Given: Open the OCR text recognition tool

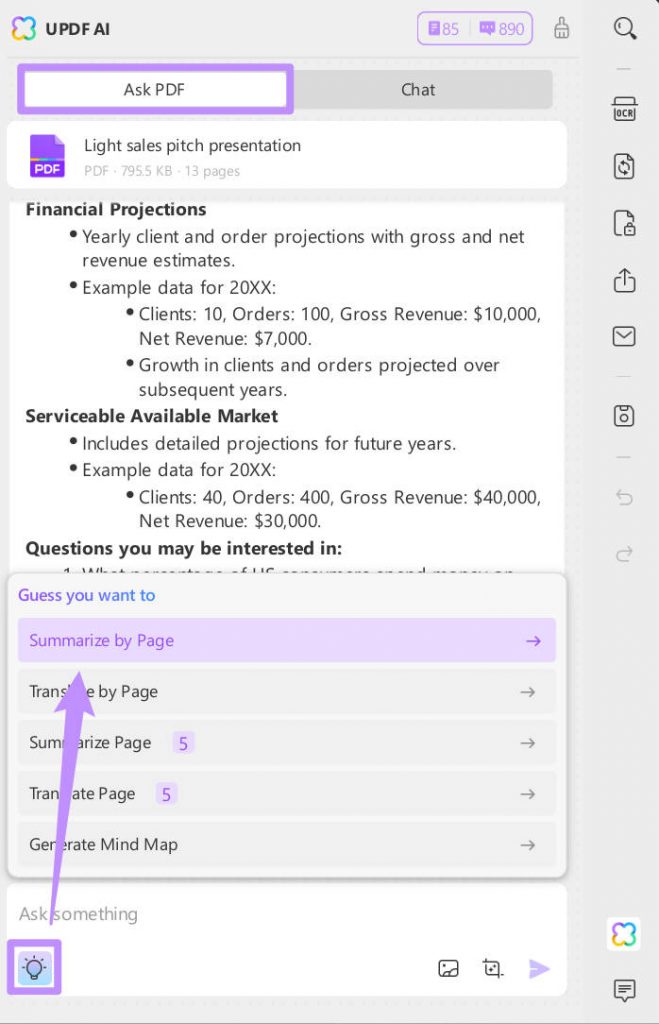Looking at the screenshot, I should tap(624, 110).
